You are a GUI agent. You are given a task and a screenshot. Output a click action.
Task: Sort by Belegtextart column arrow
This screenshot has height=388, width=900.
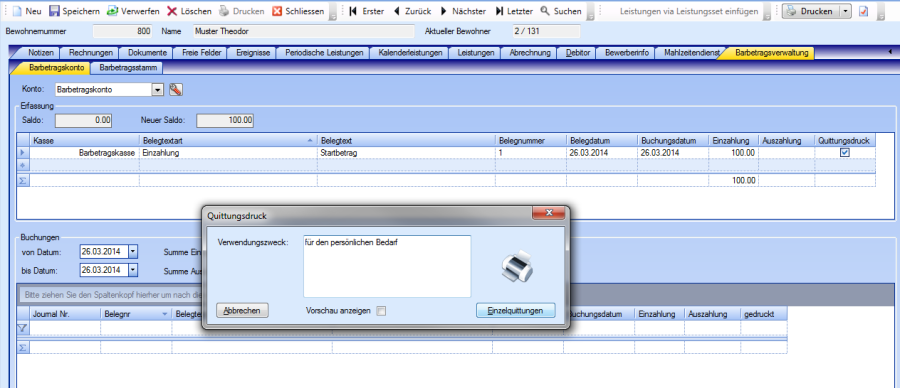[x=310, y=140]
